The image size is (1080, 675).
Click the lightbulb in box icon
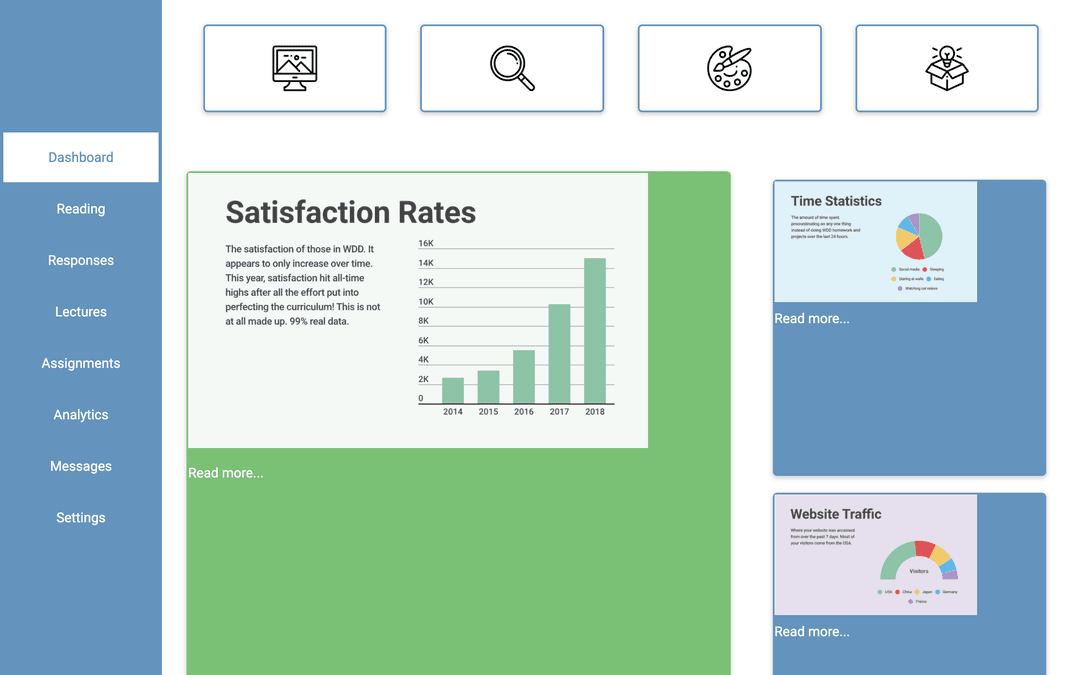click(946, 68)
